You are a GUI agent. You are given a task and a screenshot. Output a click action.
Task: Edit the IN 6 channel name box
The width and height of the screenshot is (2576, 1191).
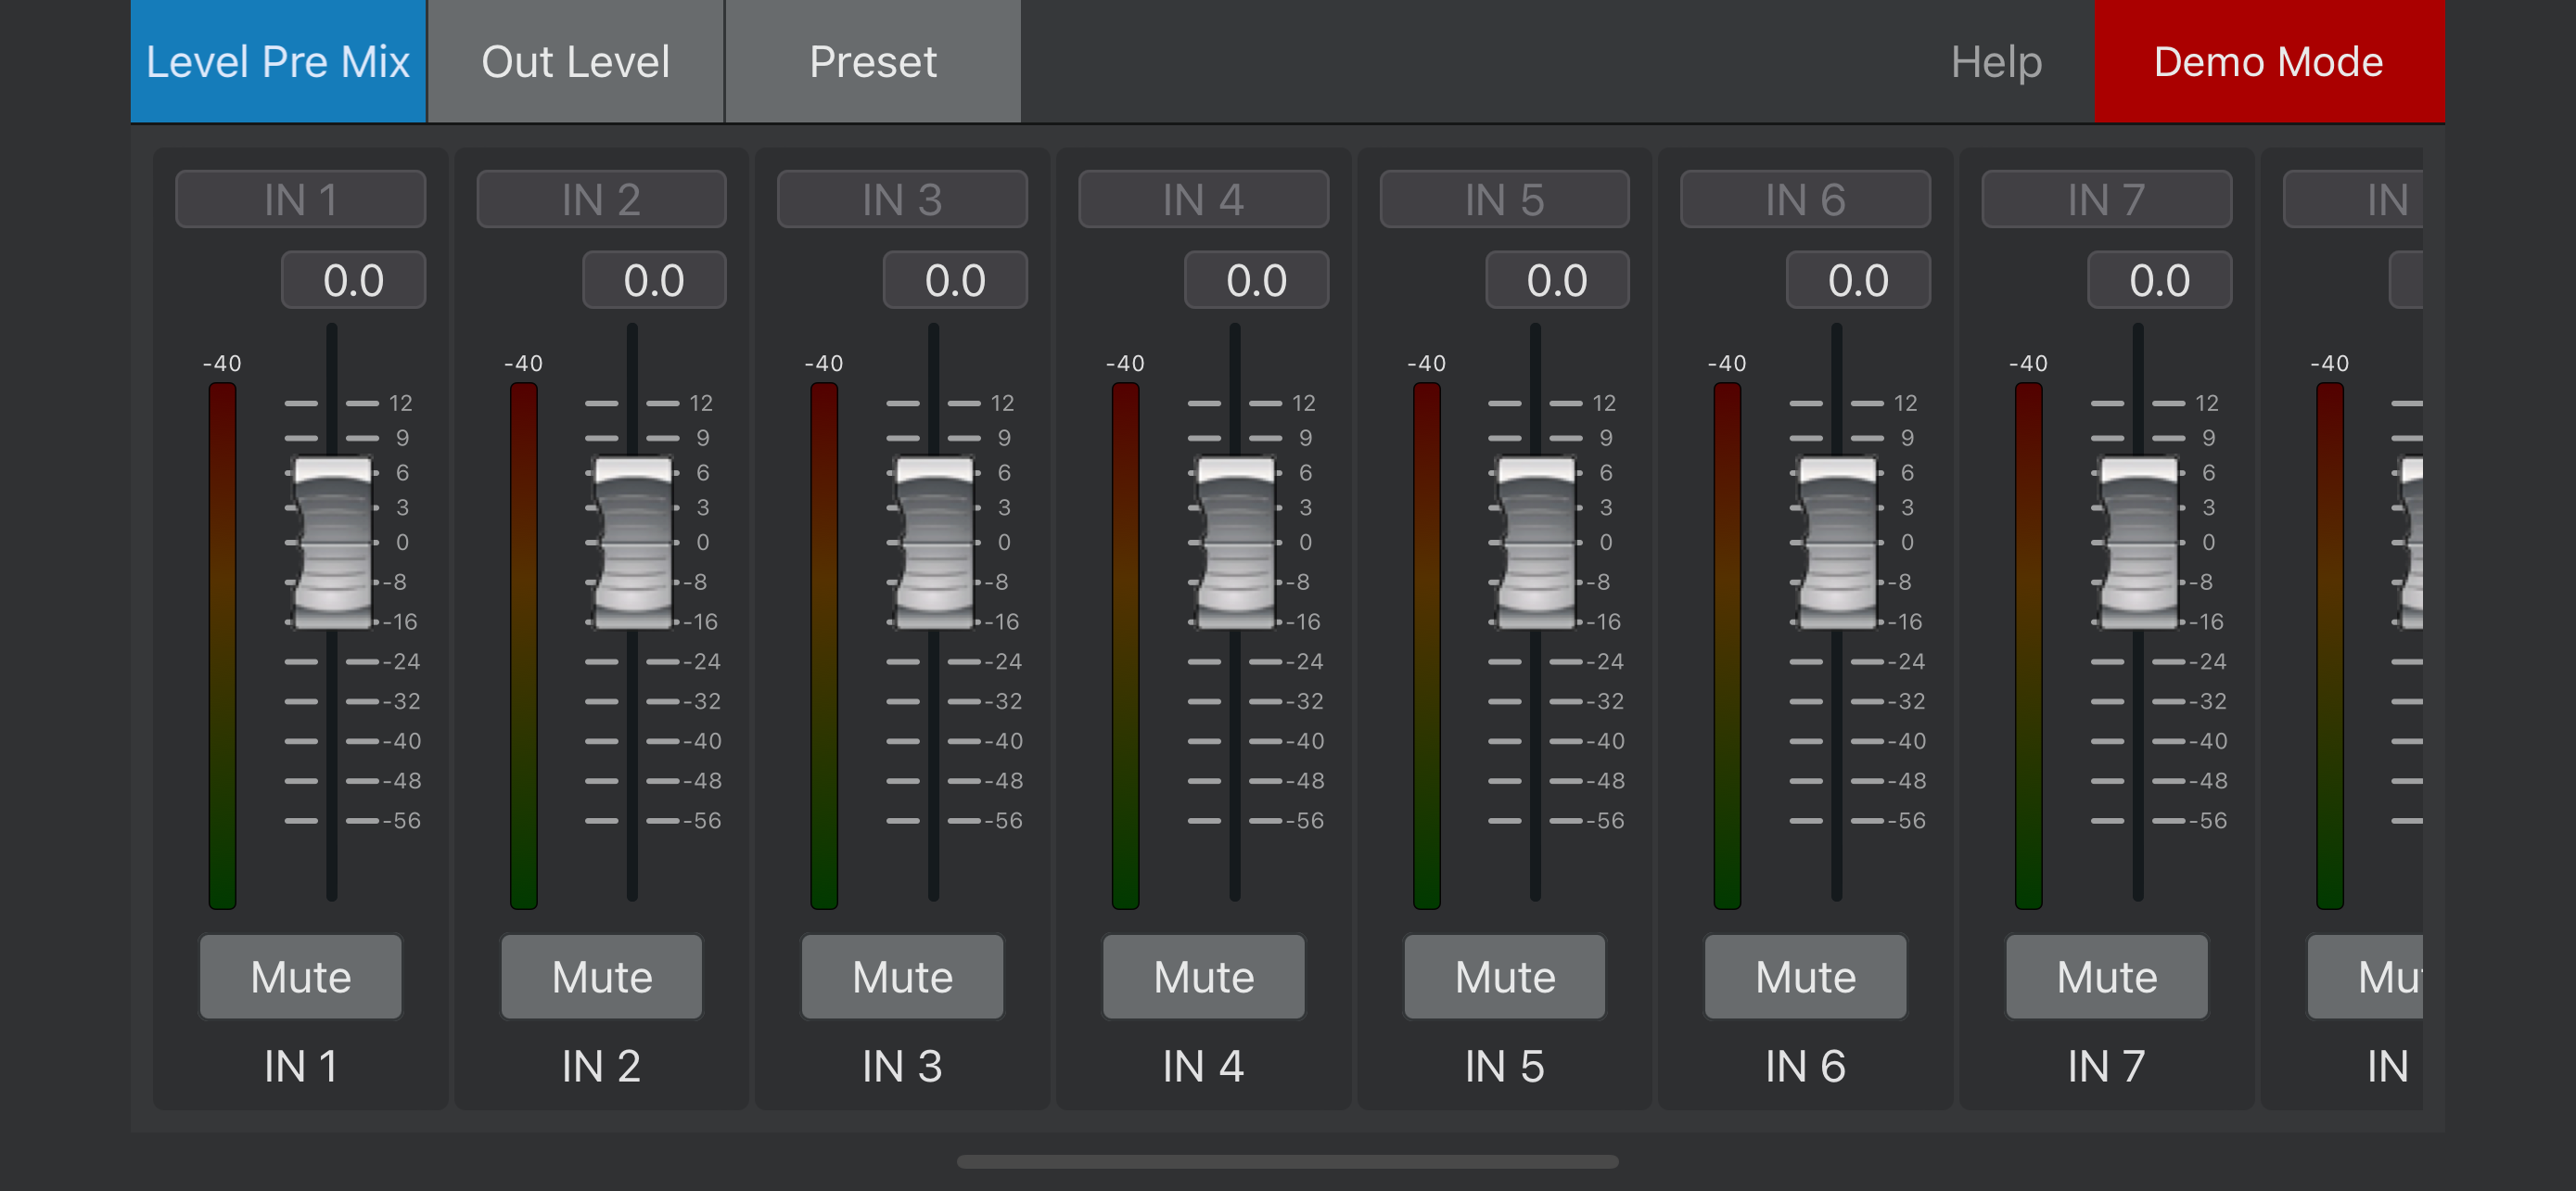coord(1805,199)
